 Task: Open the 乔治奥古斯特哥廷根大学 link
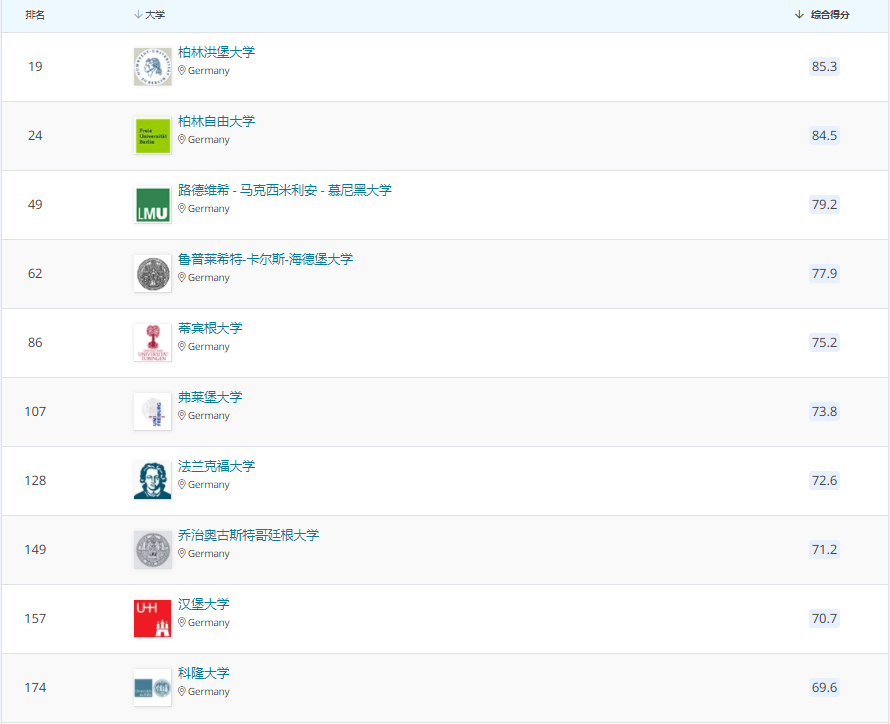point(248,535)
